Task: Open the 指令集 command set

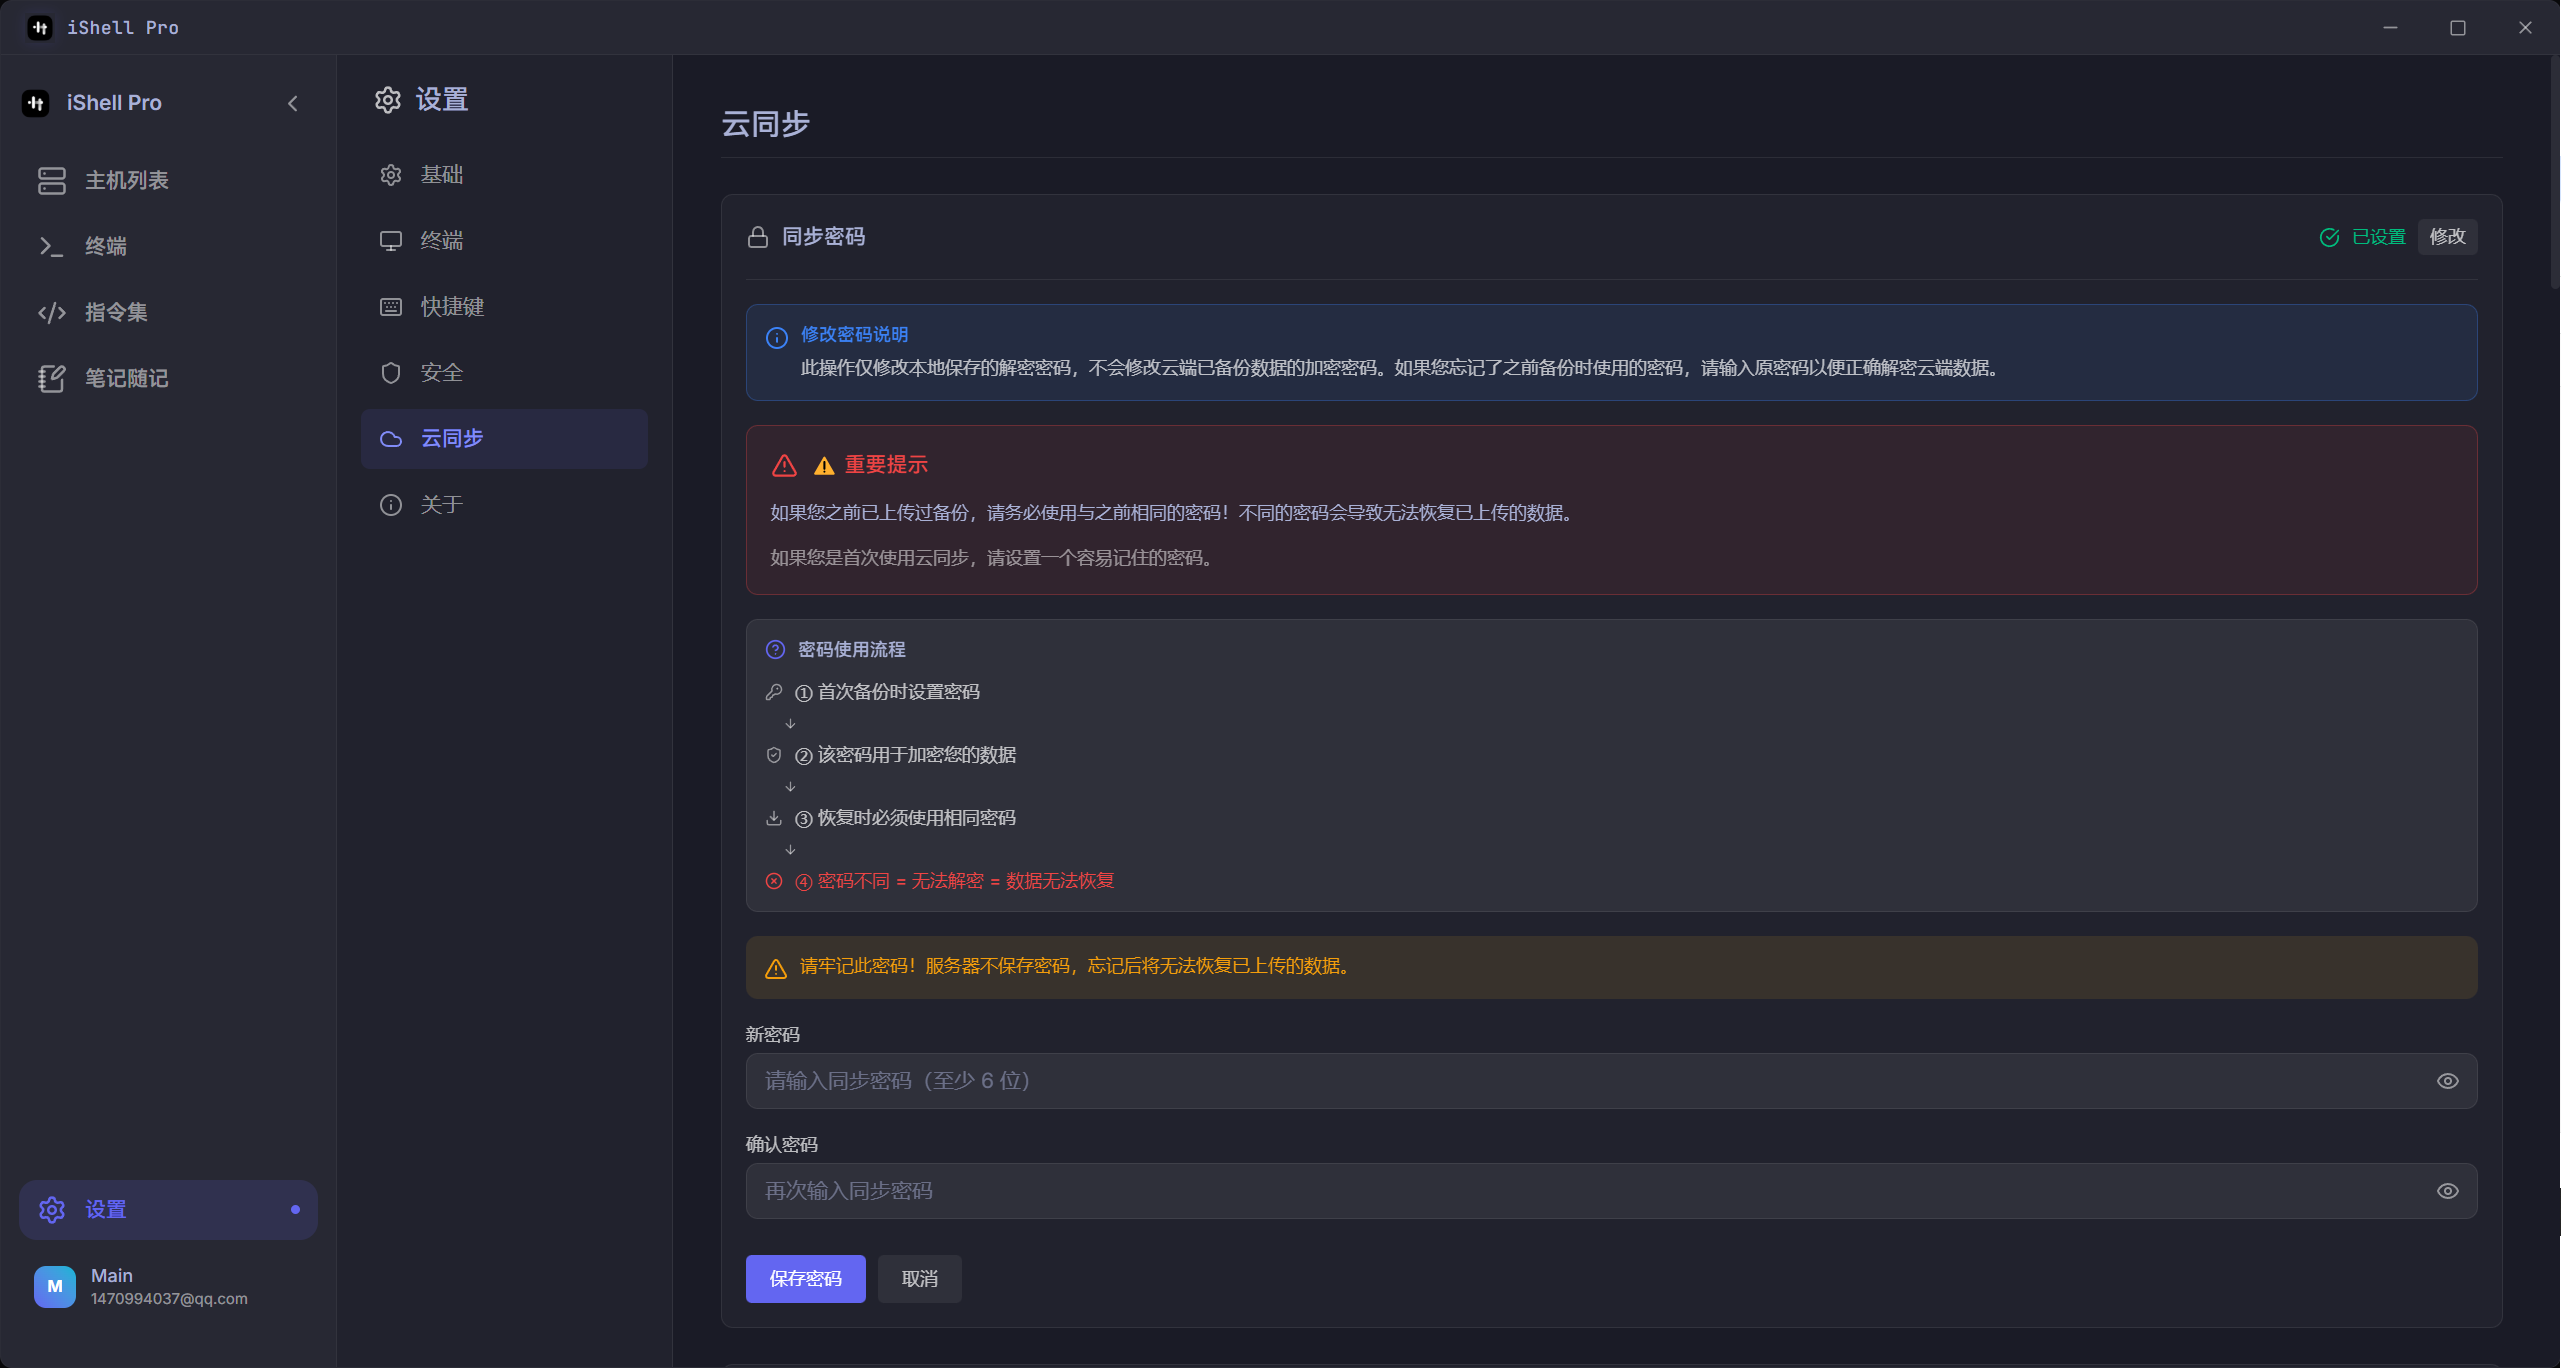Action: click(x=168, y=312)
